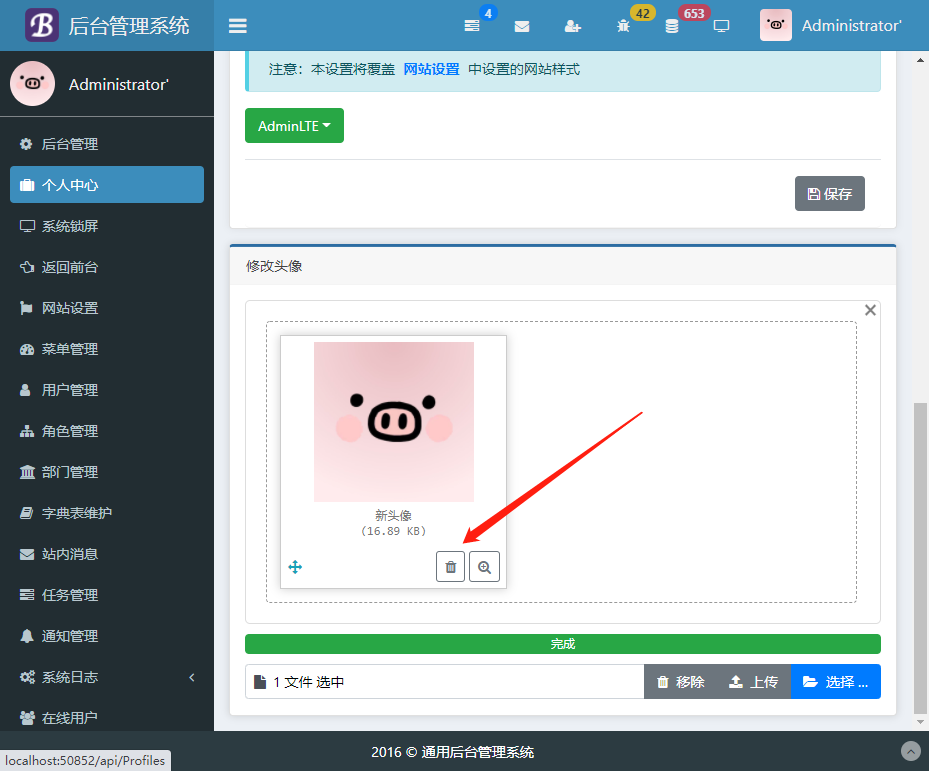Screen dimensions: 929x771
Task: Open tasks icon with badge 4
Action: (x=472, y=25)
